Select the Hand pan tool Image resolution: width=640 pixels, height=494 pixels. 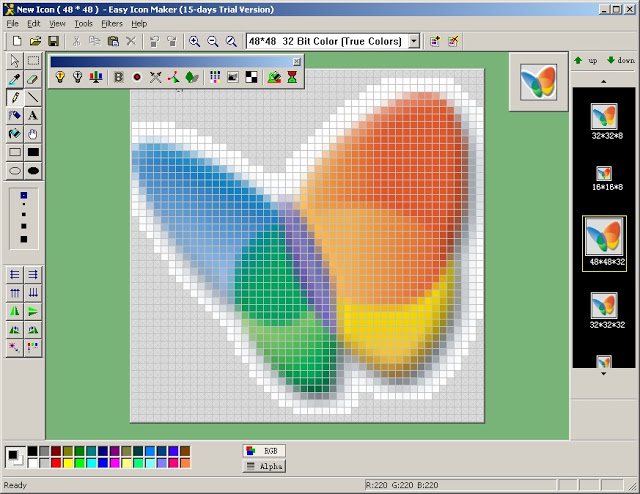(33, 134)
